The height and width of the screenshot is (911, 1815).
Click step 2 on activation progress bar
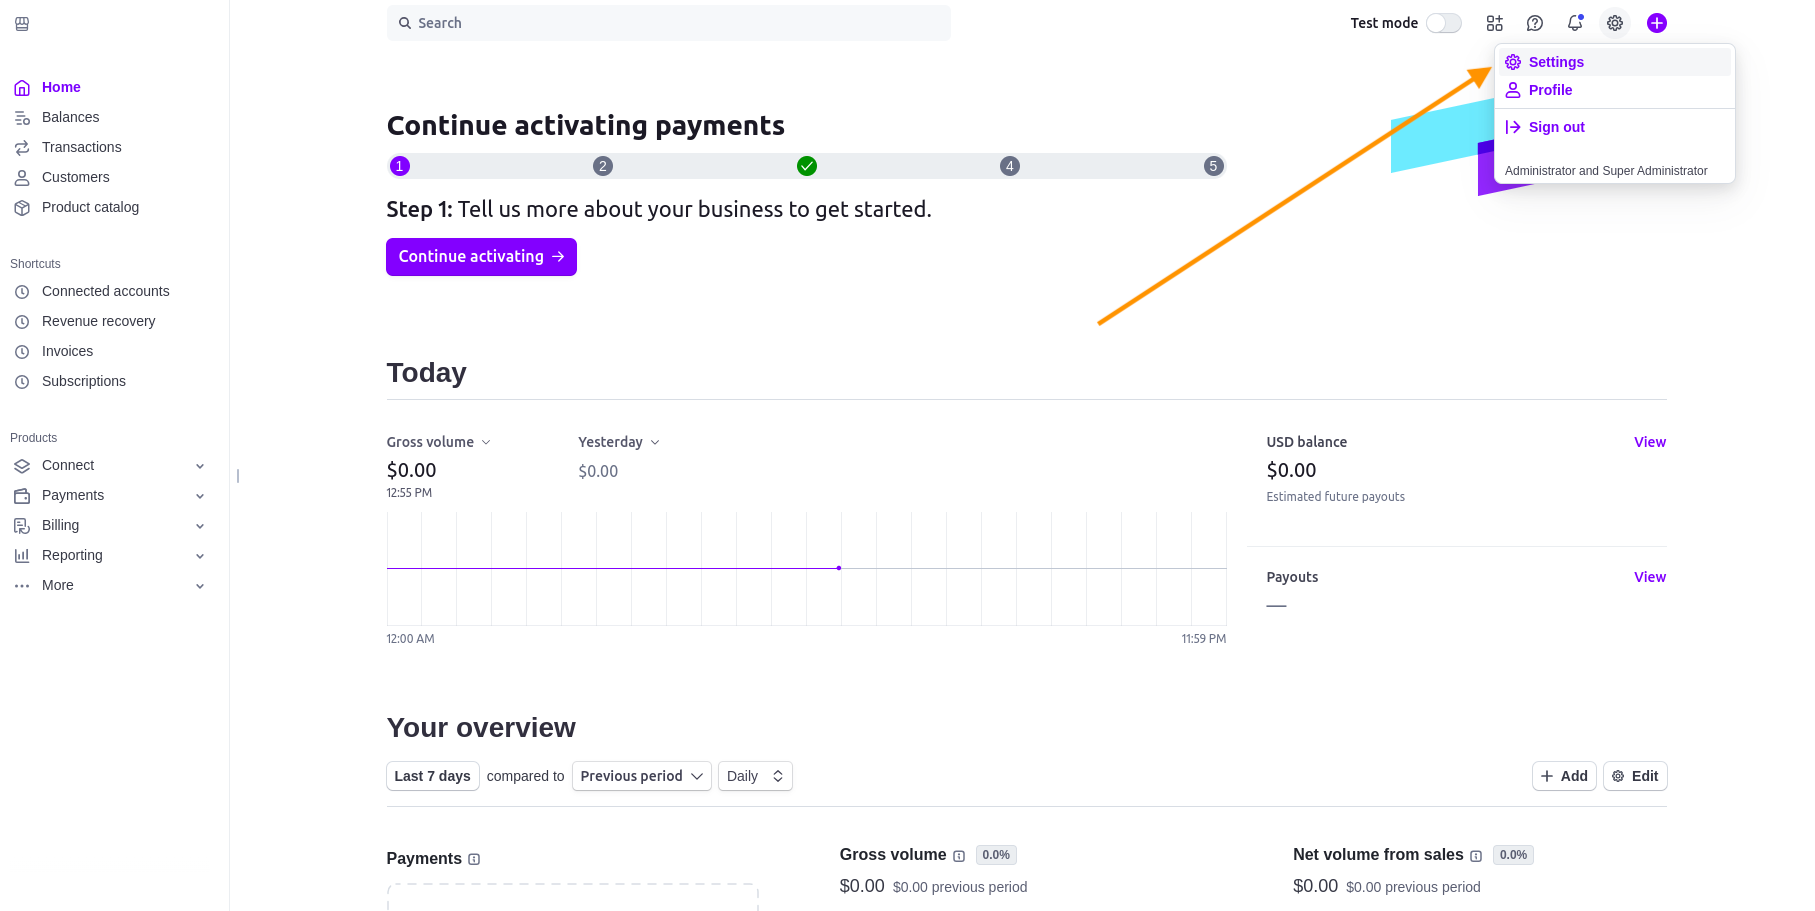point(603,166)
